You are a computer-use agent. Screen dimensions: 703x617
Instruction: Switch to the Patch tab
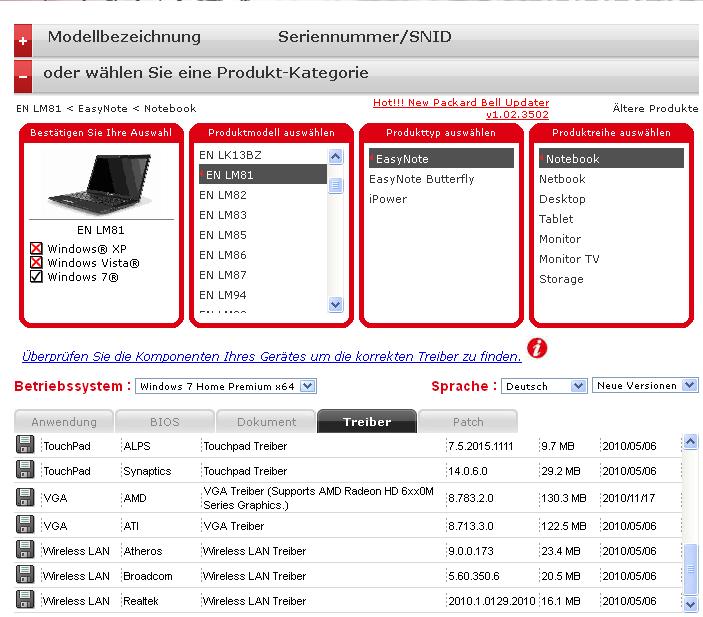coord(468,421)
